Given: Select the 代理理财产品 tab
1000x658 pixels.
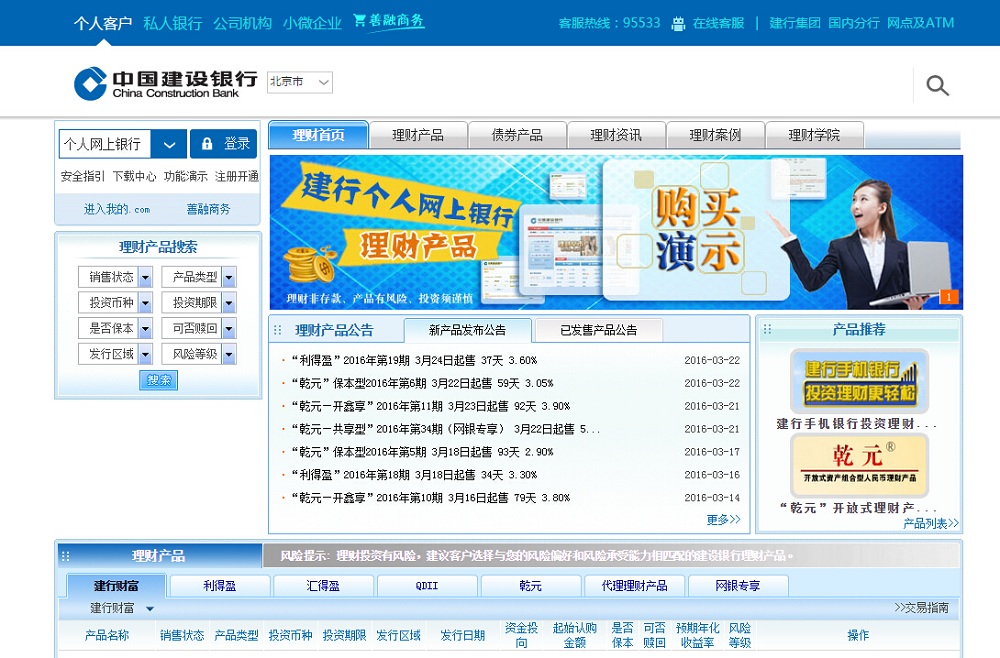Looking at the screenshot, I should pos(635,585).
